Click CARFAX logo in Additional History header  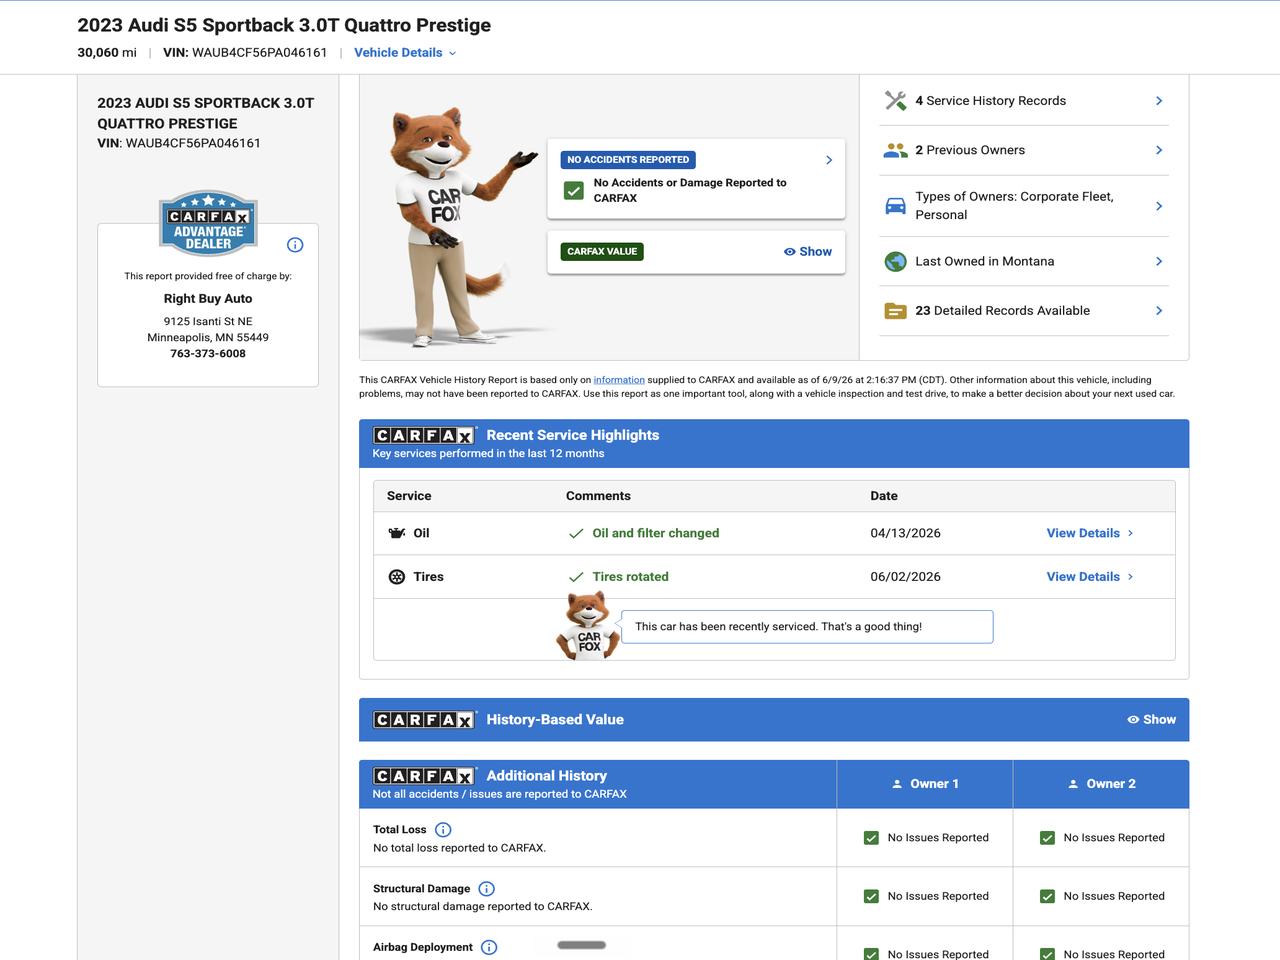click(x=424, y=776)
